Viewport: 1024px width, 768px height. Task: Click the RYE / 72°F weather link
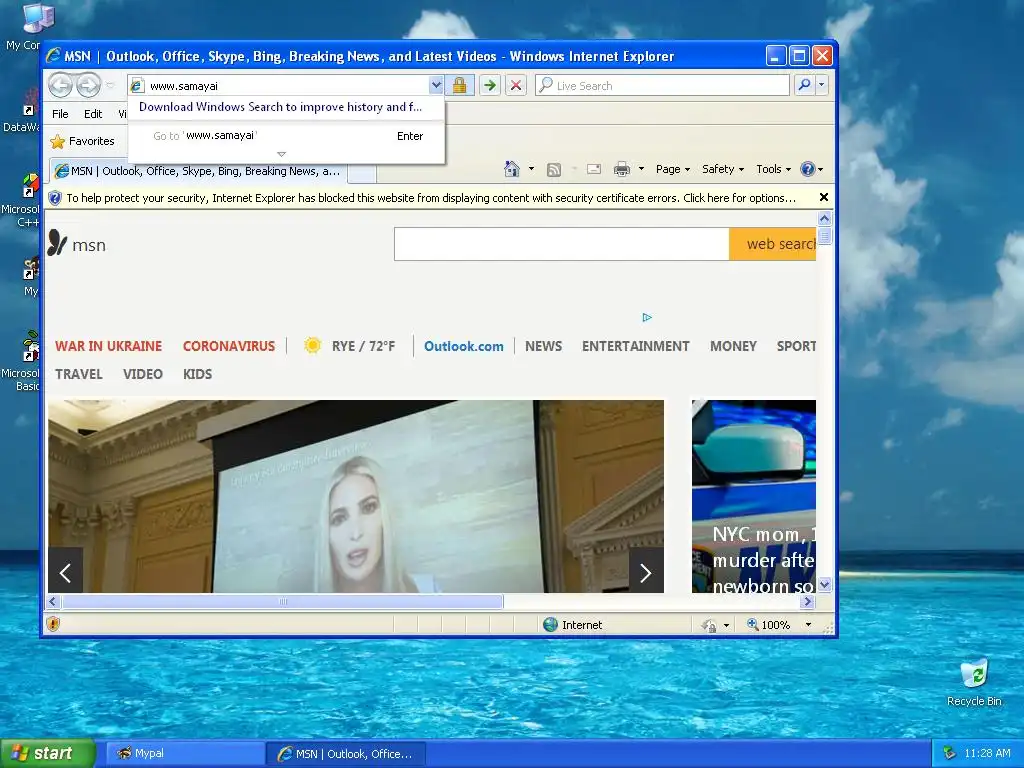point(349,346)
